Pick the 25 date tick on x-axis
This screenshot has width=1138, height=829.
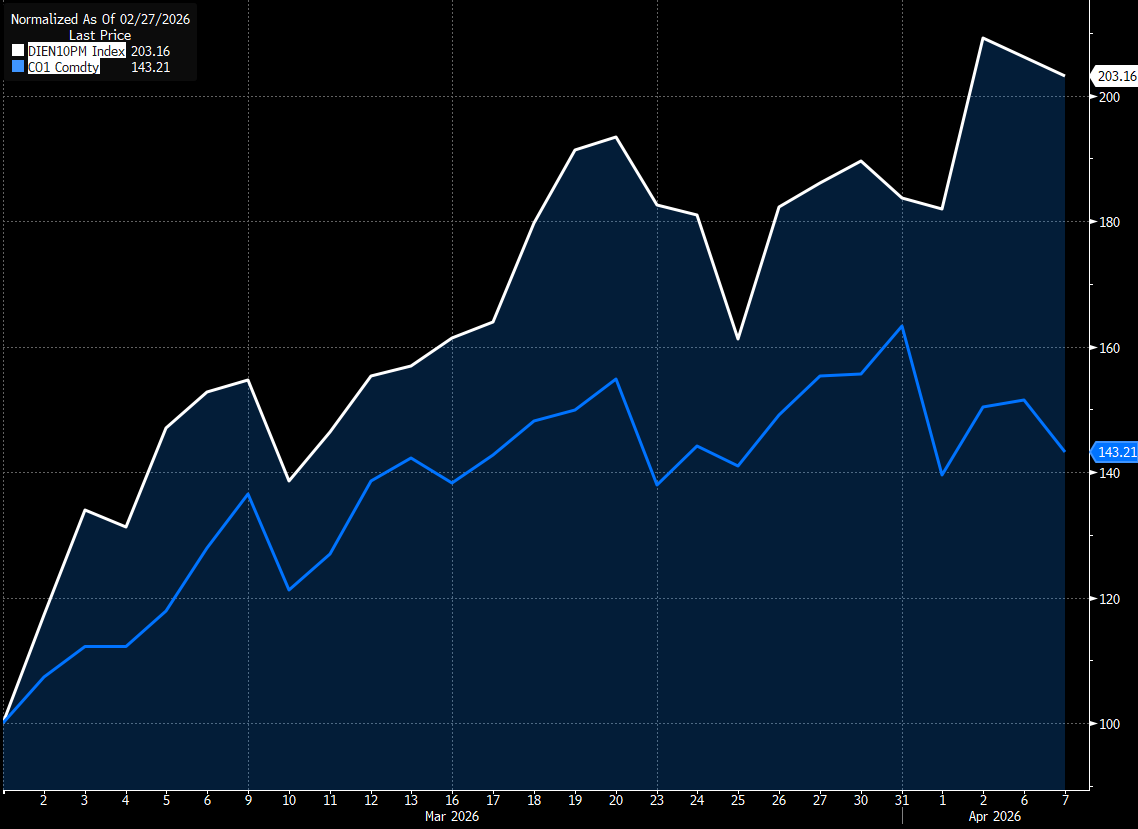(x=738, y=800)
